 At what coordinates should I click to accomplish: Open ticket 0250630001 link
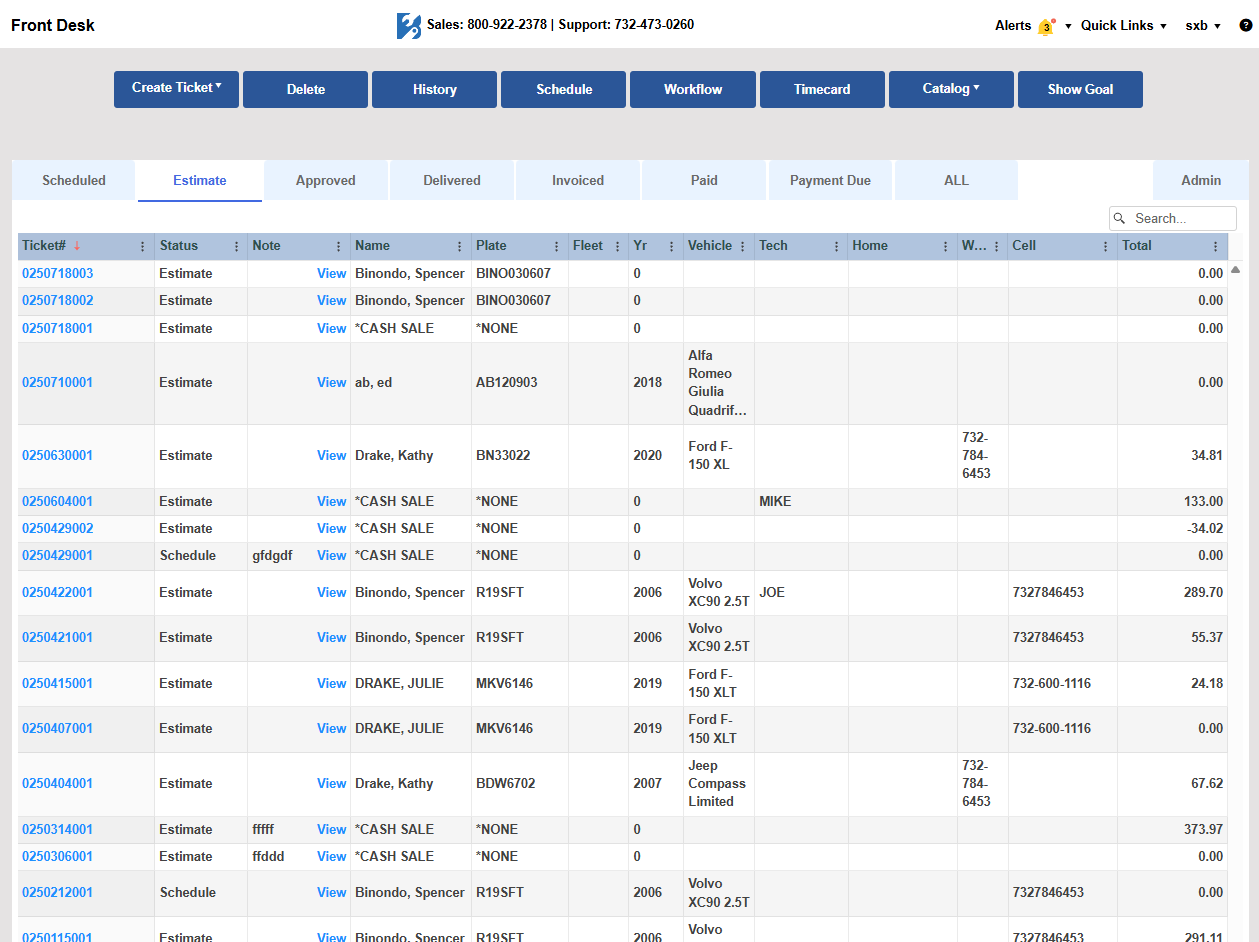[x=57, y=456]
